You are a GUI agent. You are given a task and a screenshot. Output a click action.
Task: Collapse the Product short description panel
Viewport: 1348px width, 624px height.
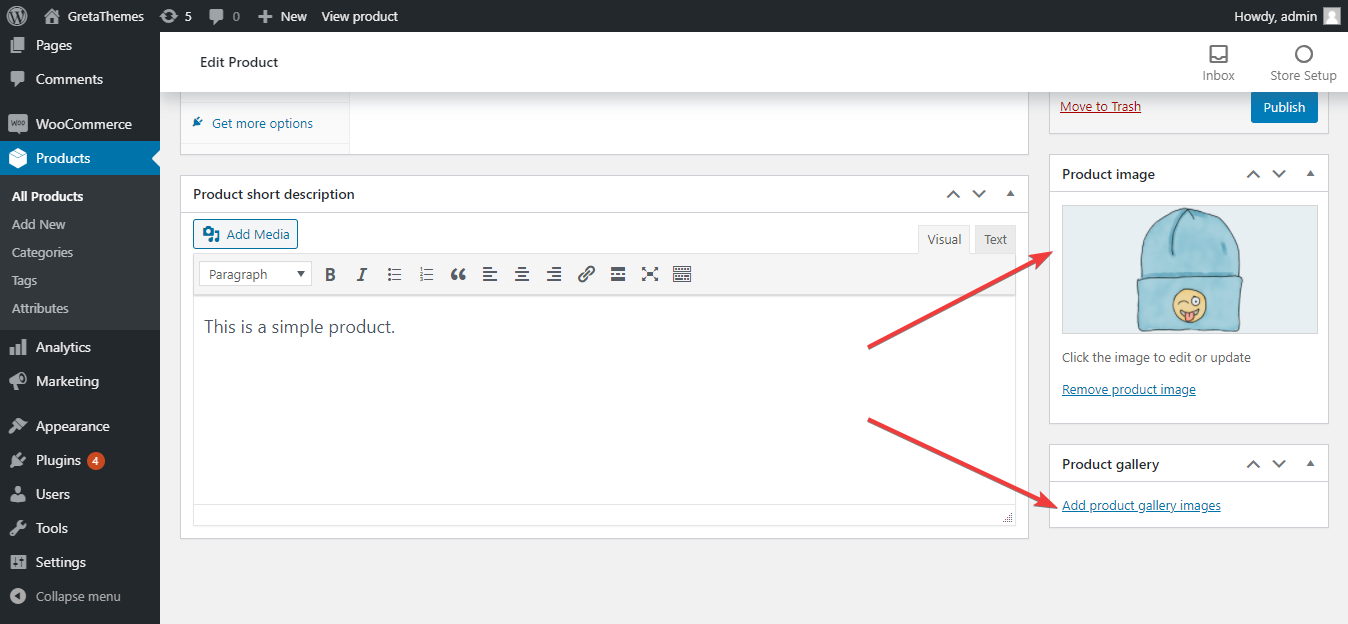coord(1010,194)
